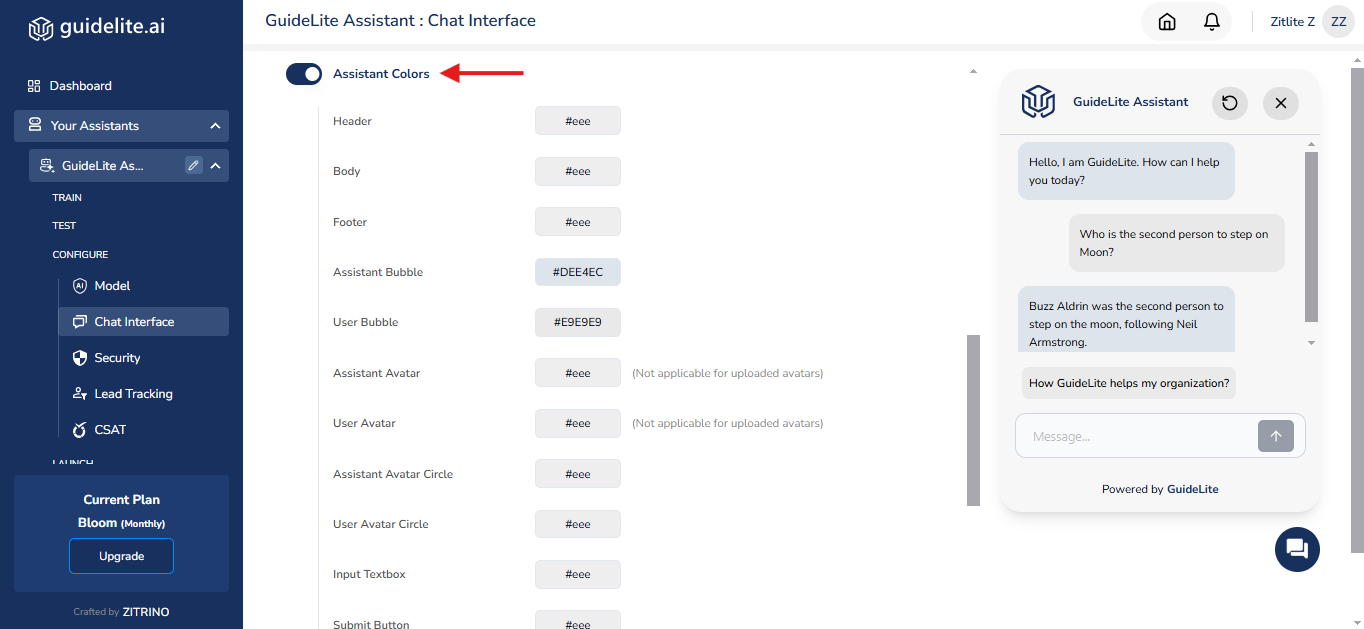Open the Submit Button color field

click(x=578, y=620)
